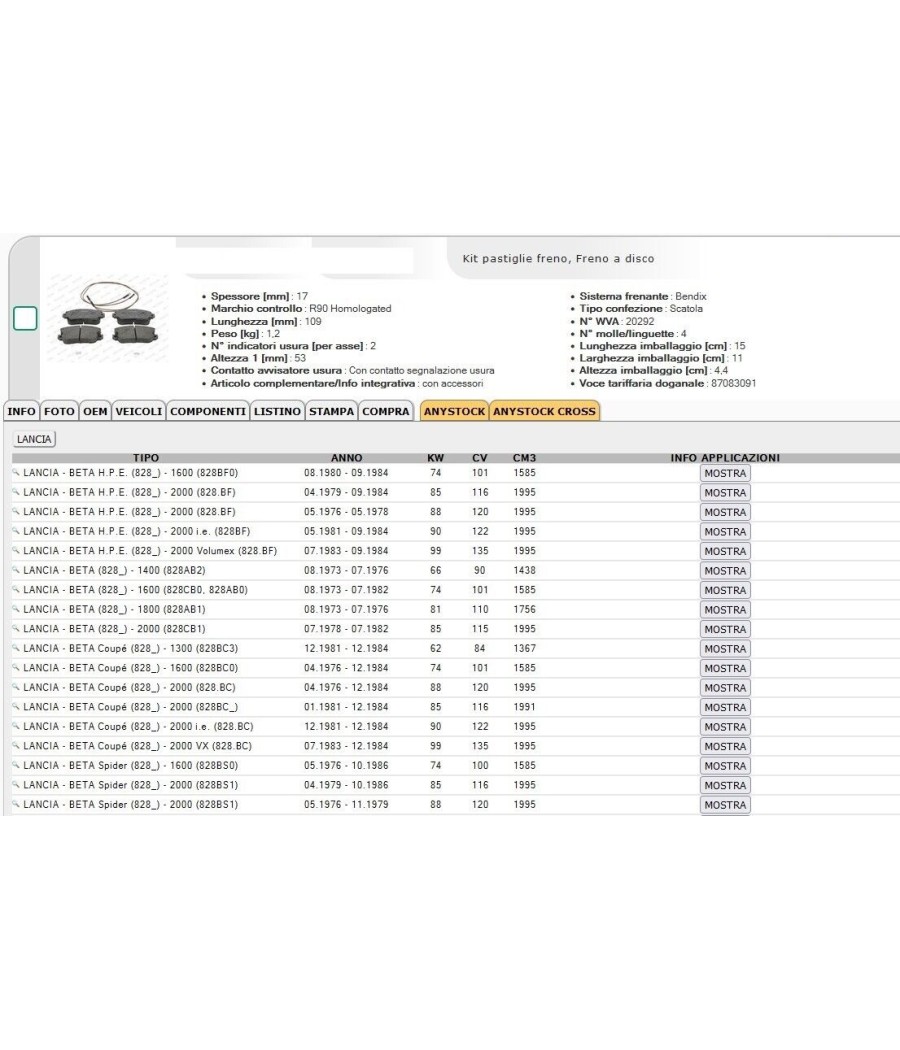Click the CM3 column header
Screen dimensions: 900x1050
[x=524, y=458]
